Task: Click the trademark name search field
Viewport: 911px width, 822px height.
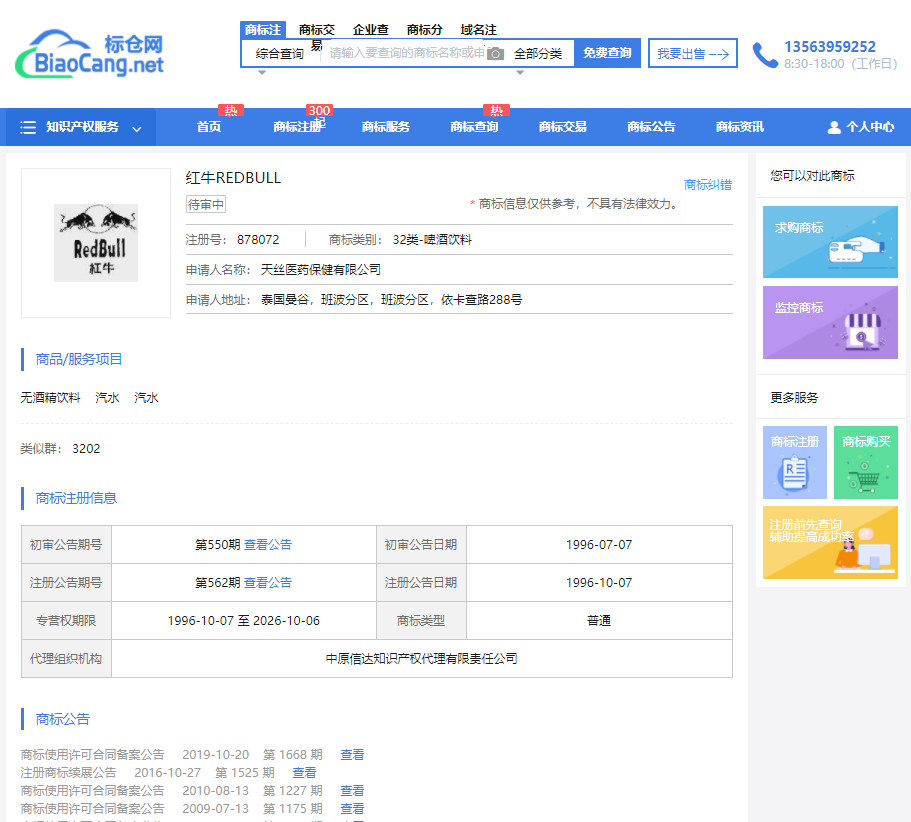Action: tap(406, 53)
